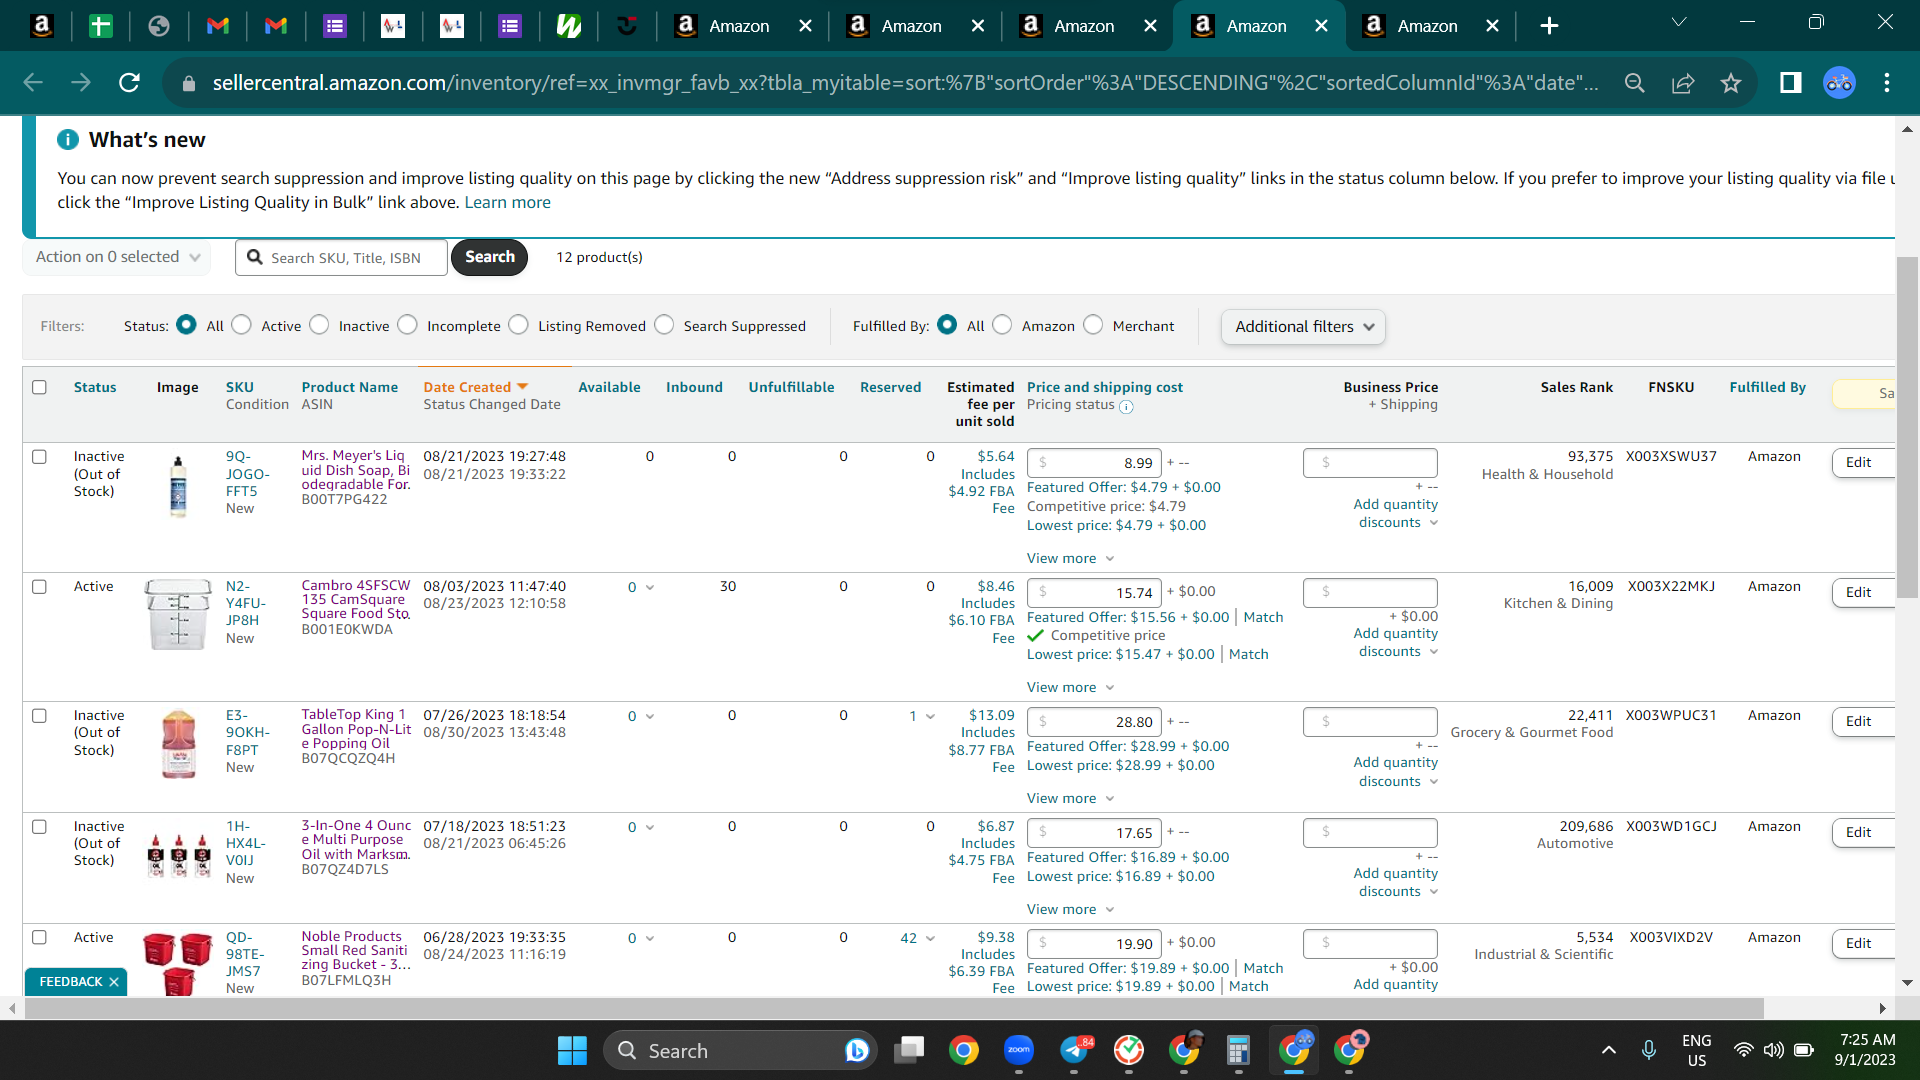Sort by the Inbound column header

tap(694, 387)
